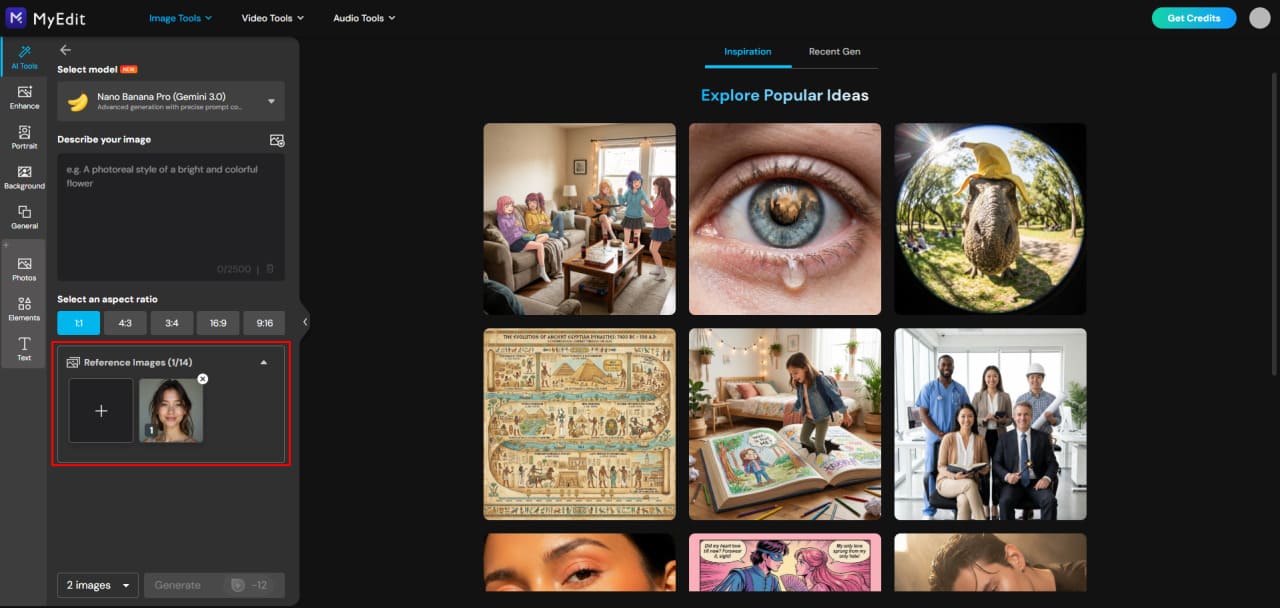Add a new reference image
1280x608 pixels.
(x=101, y=410)
